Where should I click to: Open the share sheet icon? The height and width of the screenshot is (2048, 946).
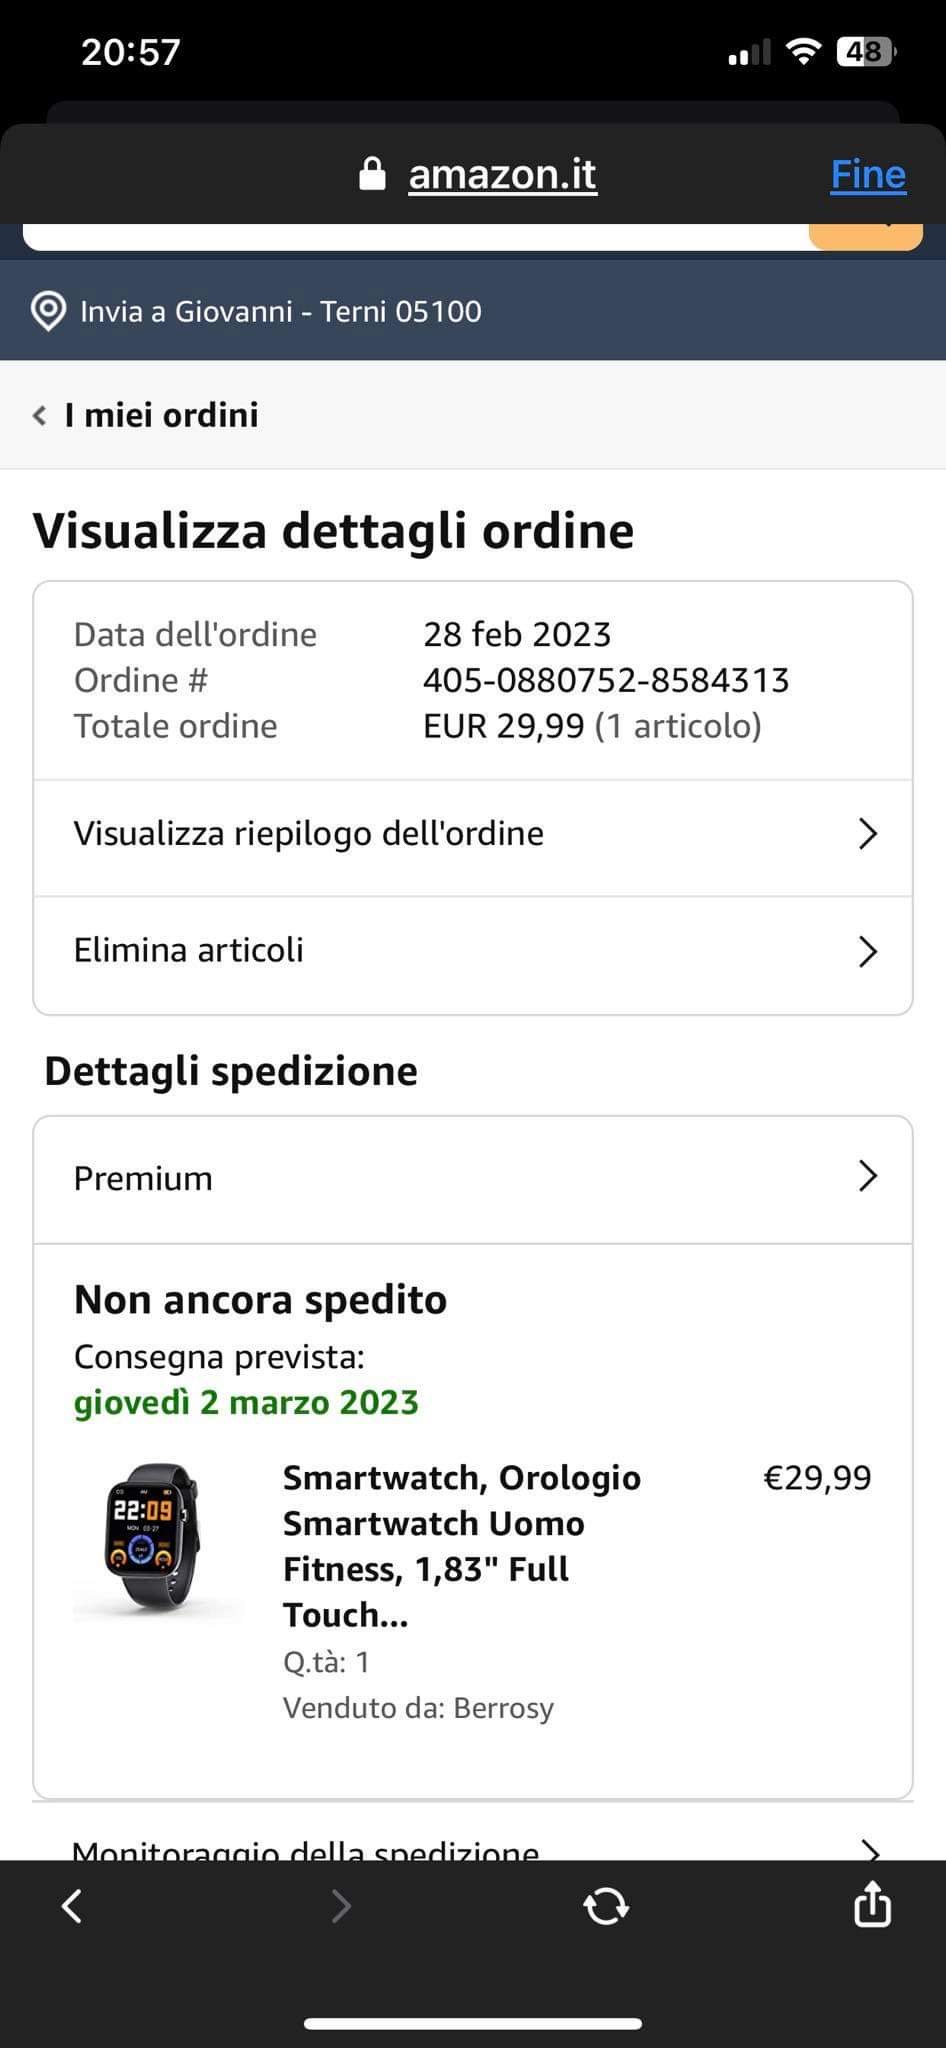coord(872,1902)
